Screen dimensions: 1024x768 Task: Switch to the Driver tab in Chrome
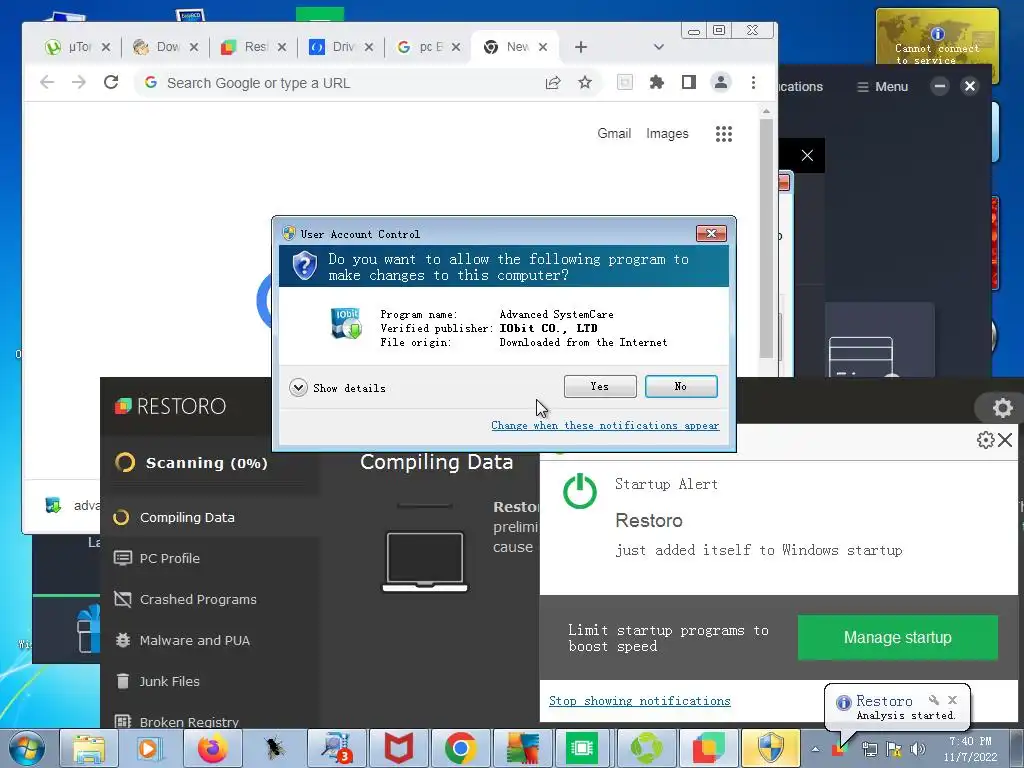(x=341, y=47)
